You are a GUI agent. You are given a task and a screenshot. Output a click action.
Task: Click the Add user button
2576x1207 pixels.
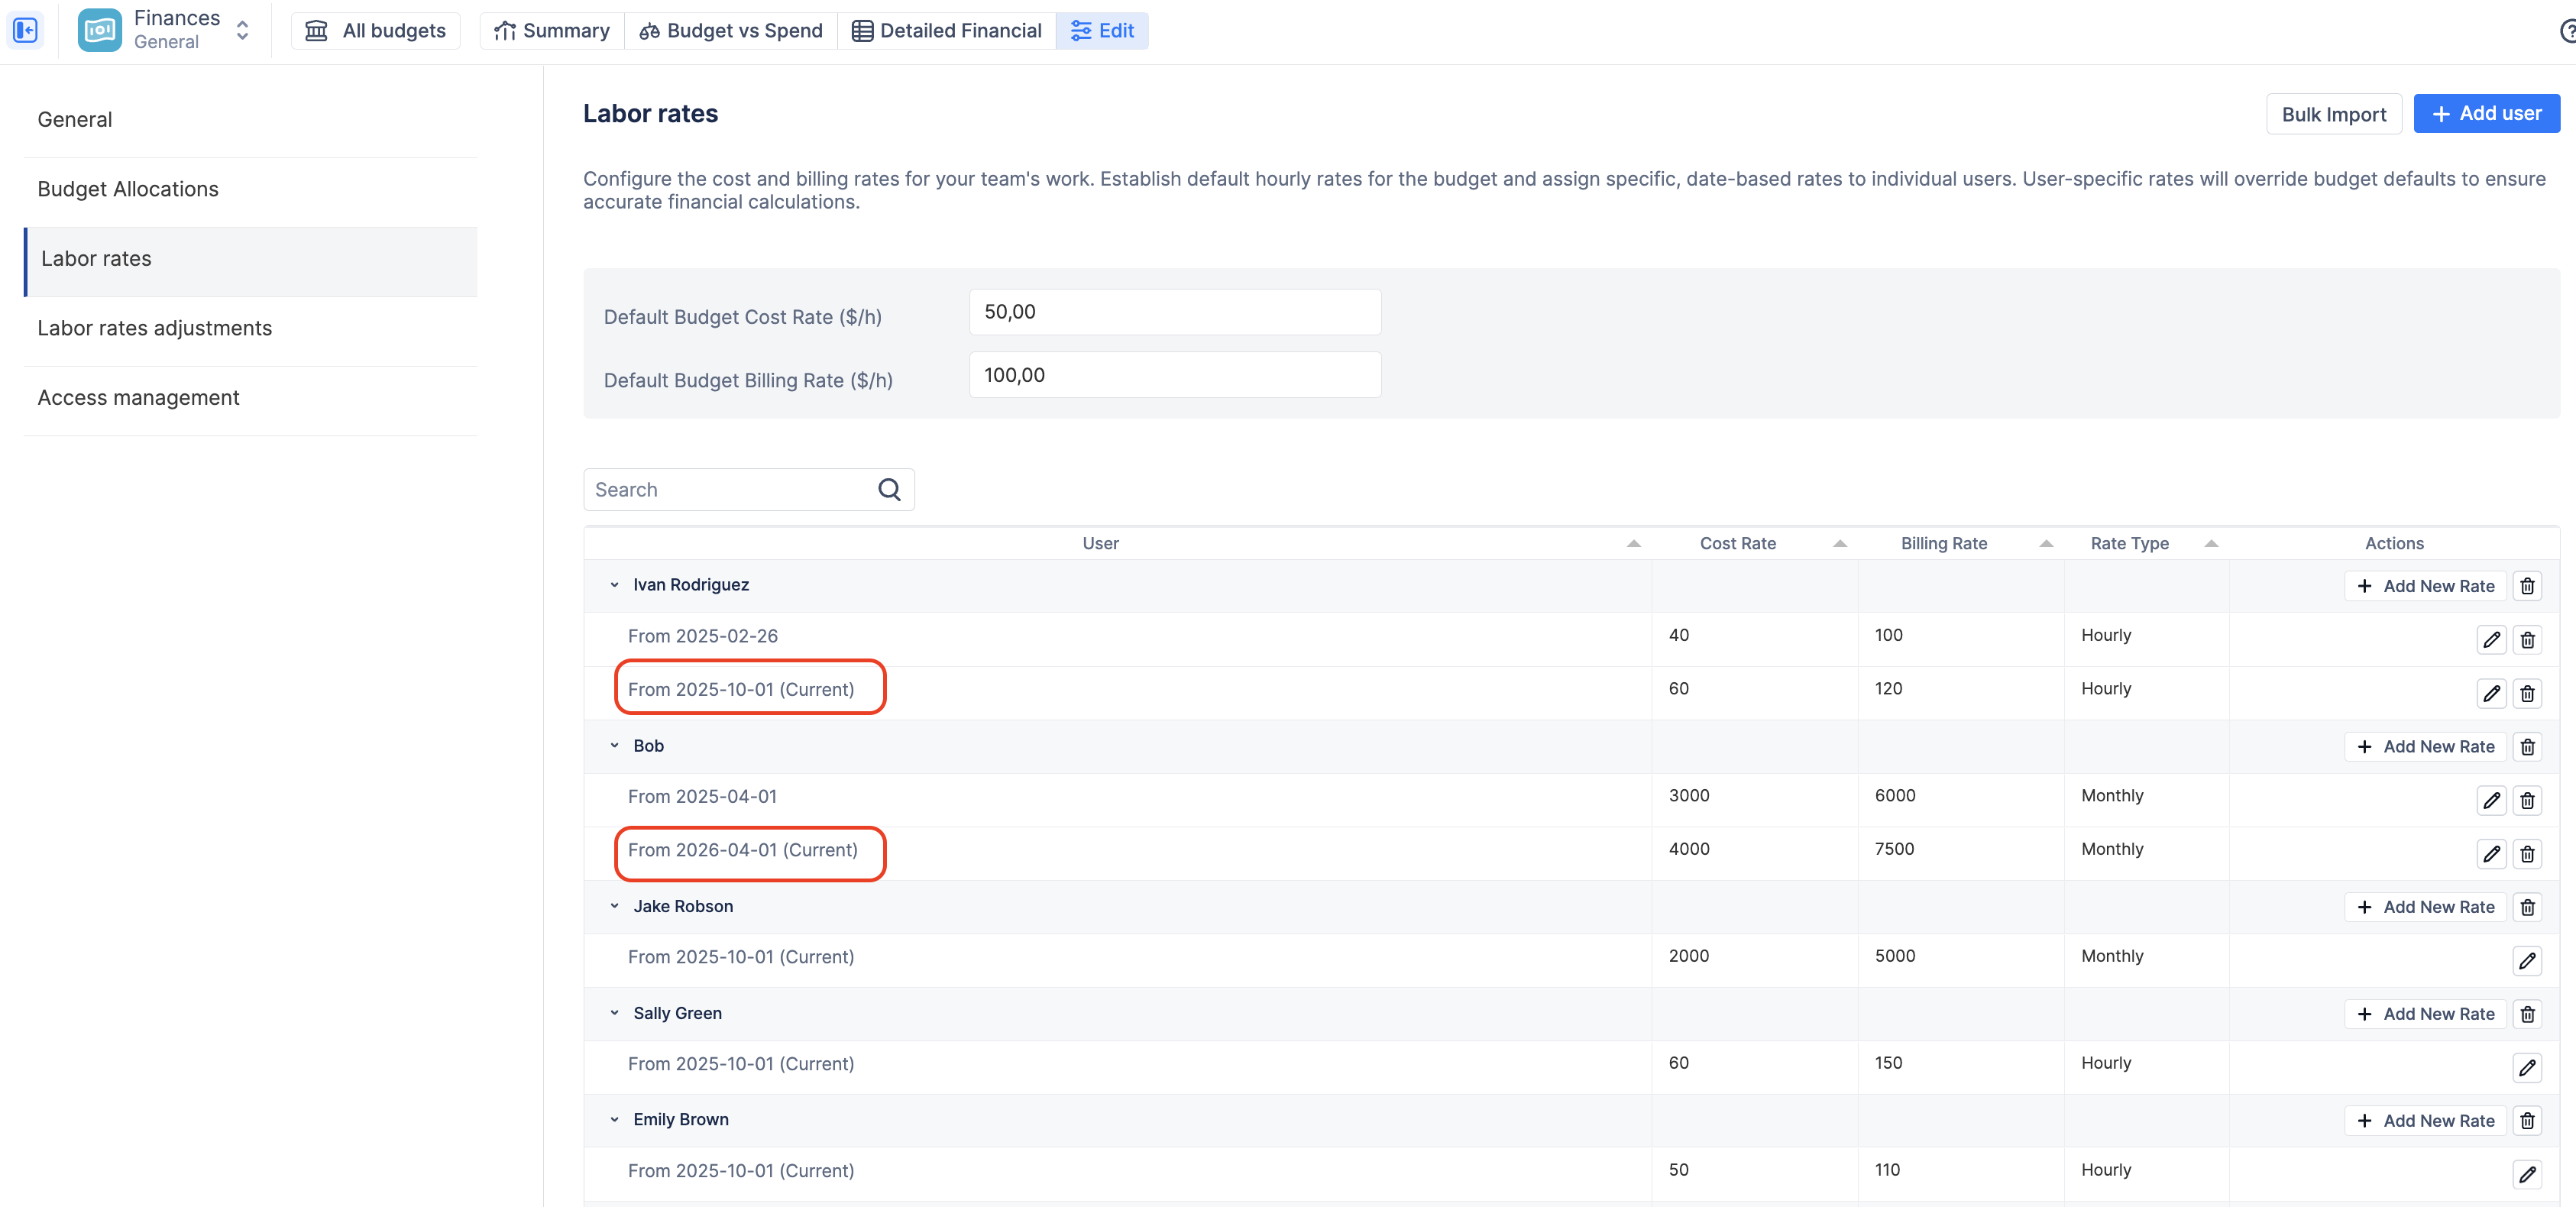2486,113
